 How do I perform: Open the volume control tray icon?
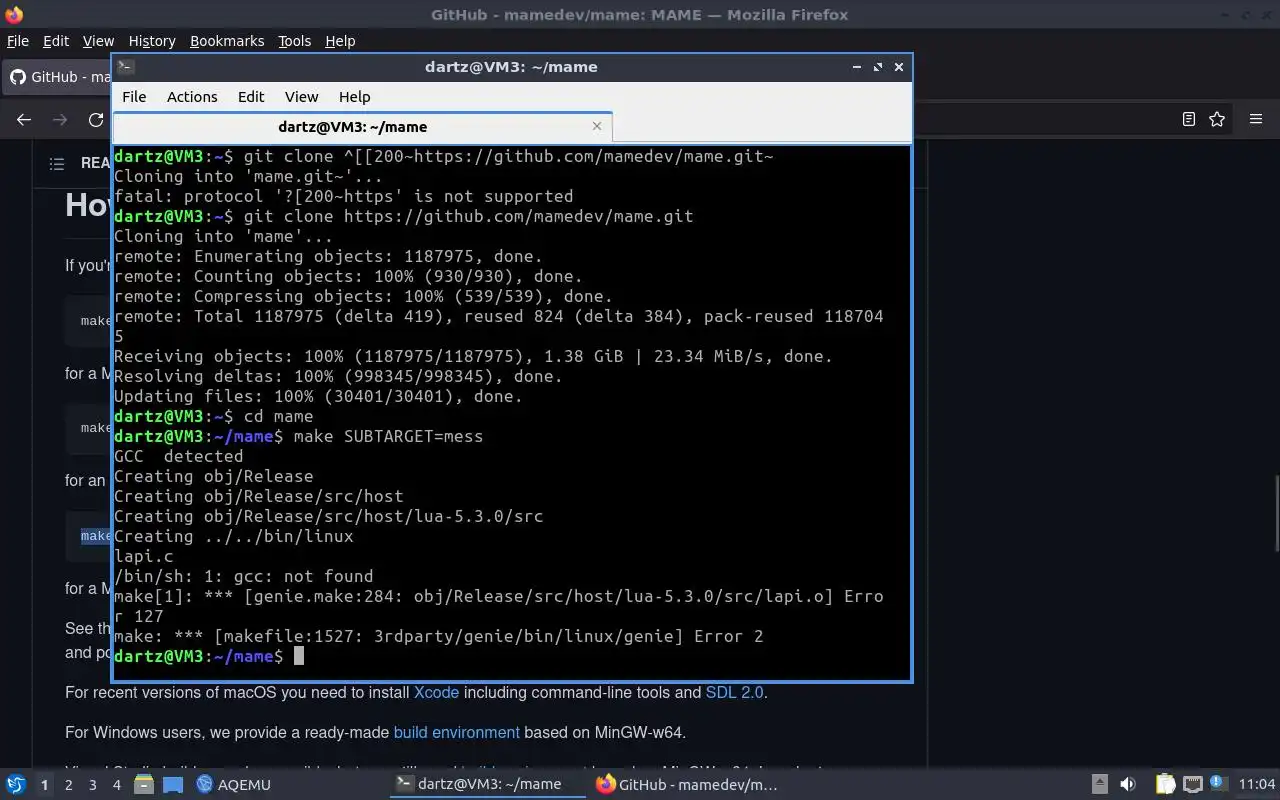click(x=1127, y=784)
